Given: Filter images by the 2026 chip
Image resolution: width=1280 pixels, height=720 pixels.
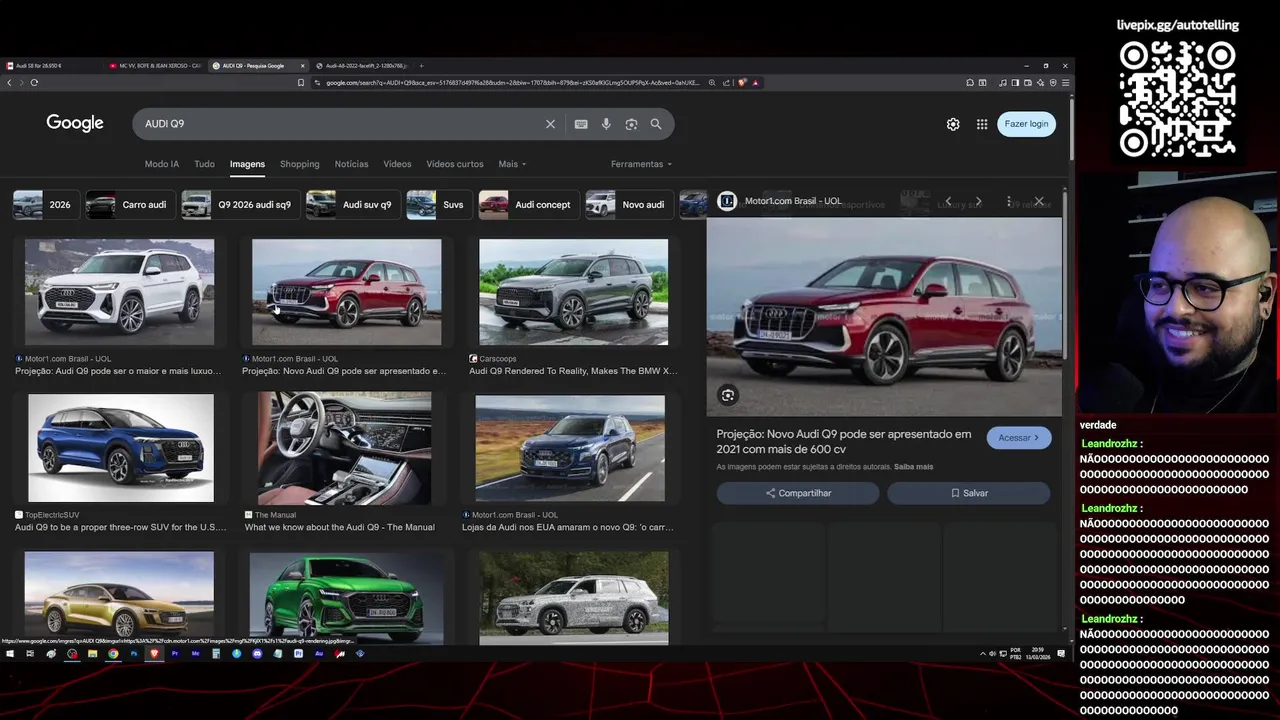Looking at the screenshot, I should click(x=44, y=205).
